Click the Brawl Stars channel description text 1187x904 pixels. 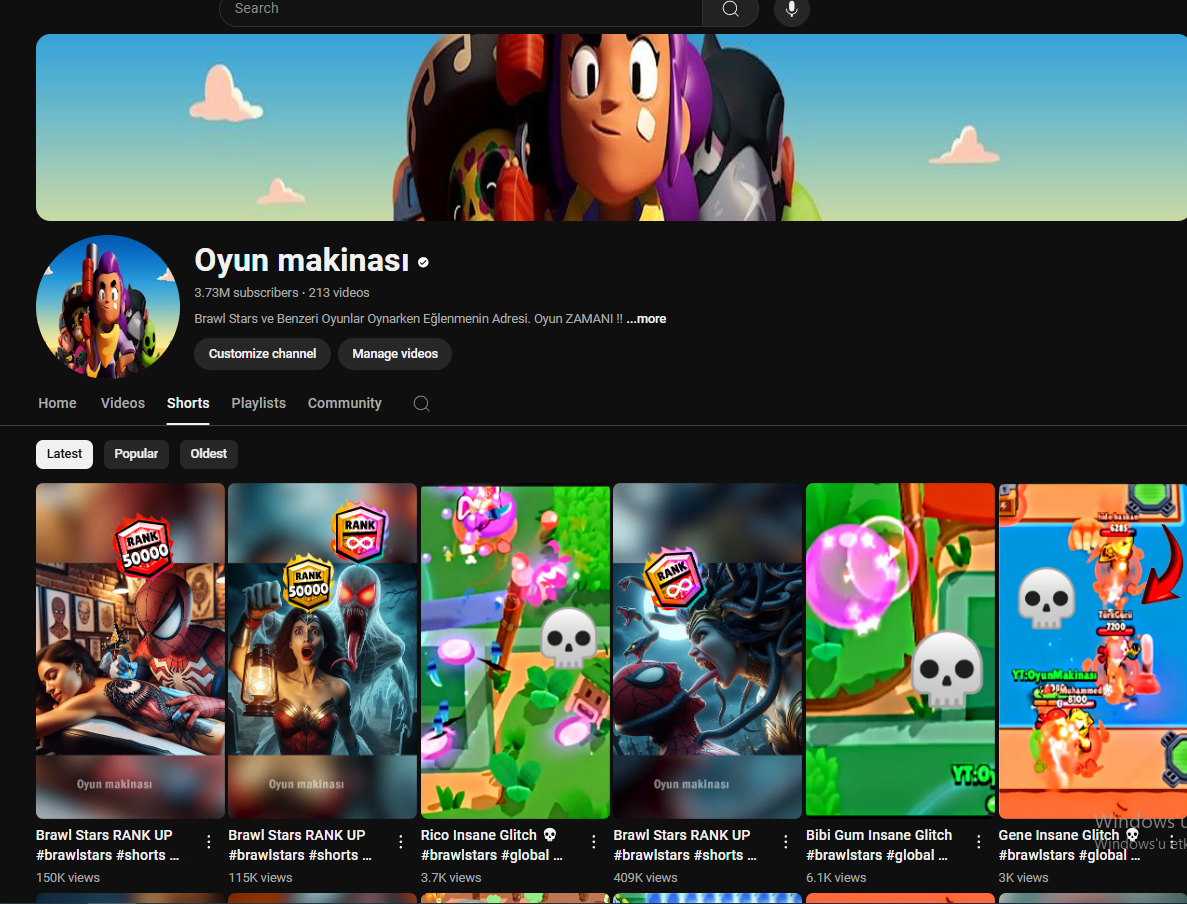(408, 319)
